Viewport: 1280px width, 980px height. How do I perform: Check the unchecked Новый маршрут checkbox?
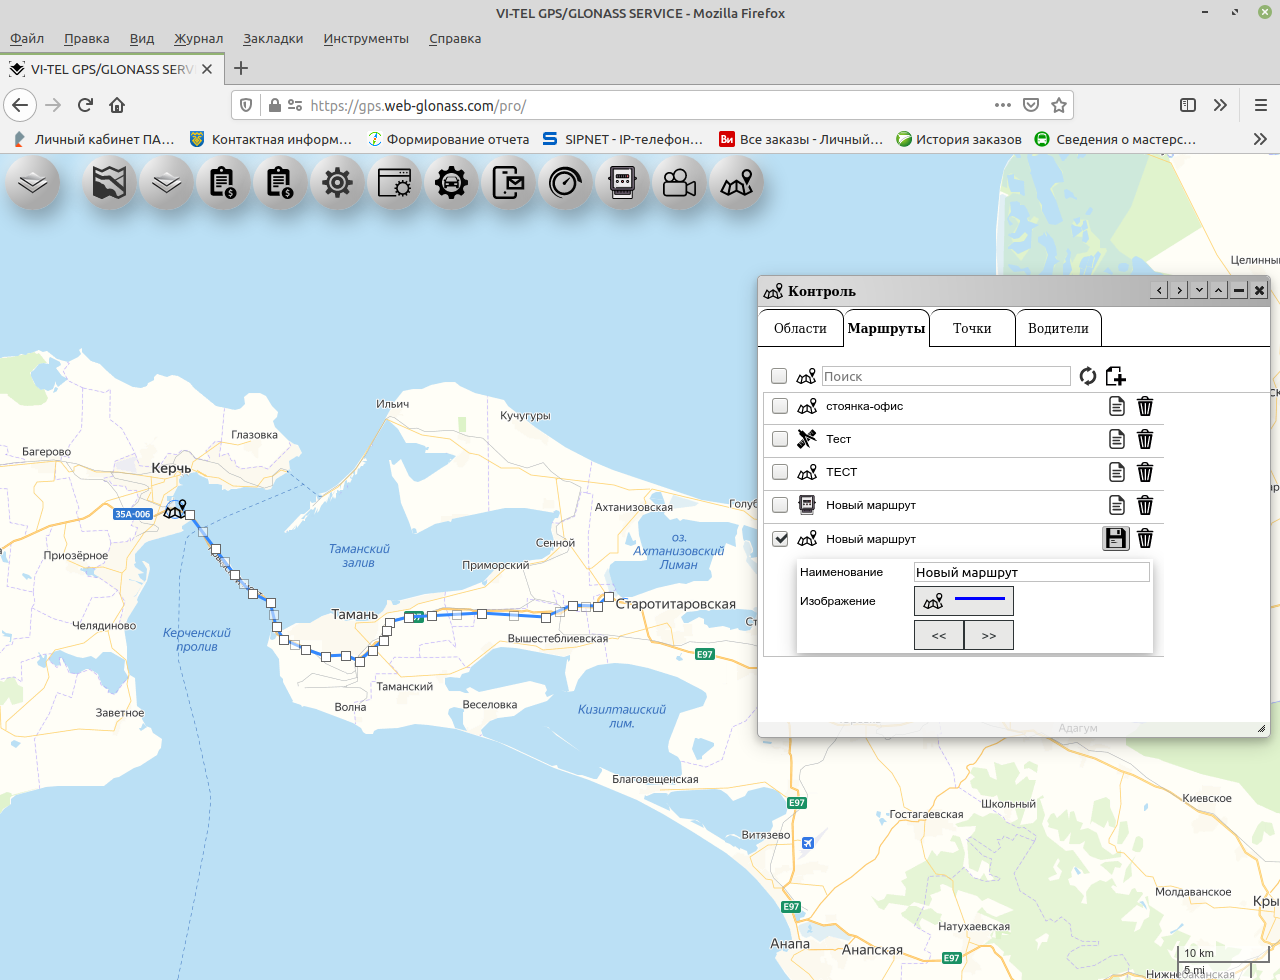tap(780, 505)
